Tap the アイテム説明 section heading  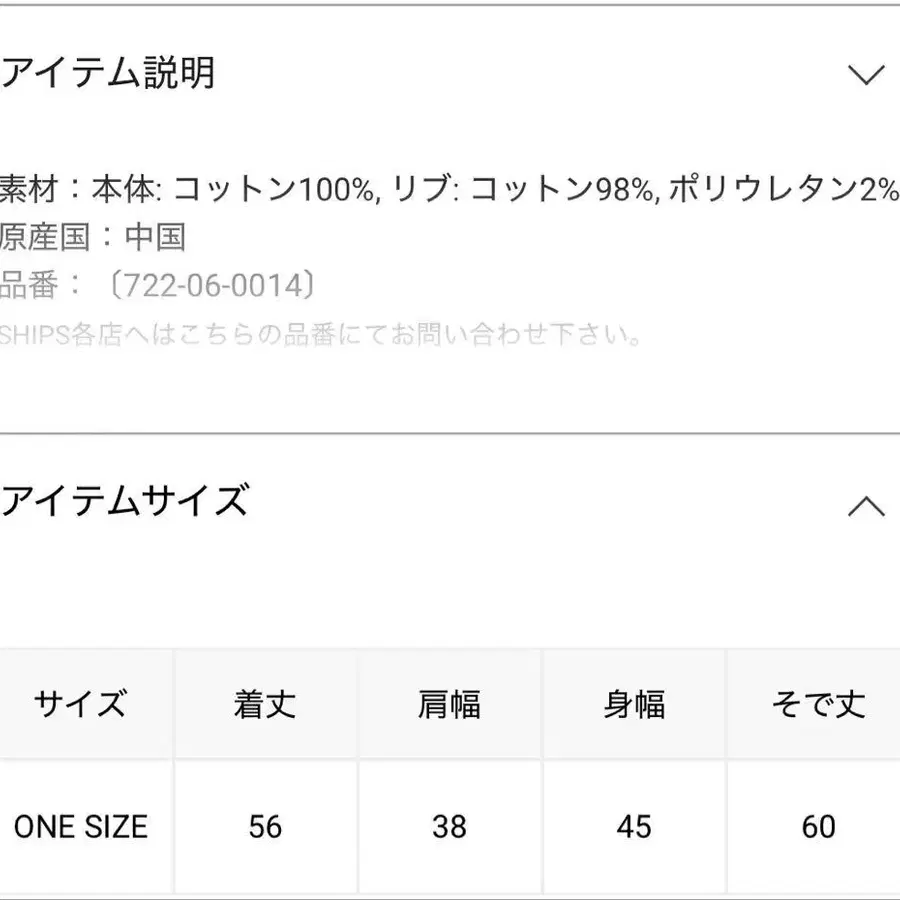pos(108,74)
